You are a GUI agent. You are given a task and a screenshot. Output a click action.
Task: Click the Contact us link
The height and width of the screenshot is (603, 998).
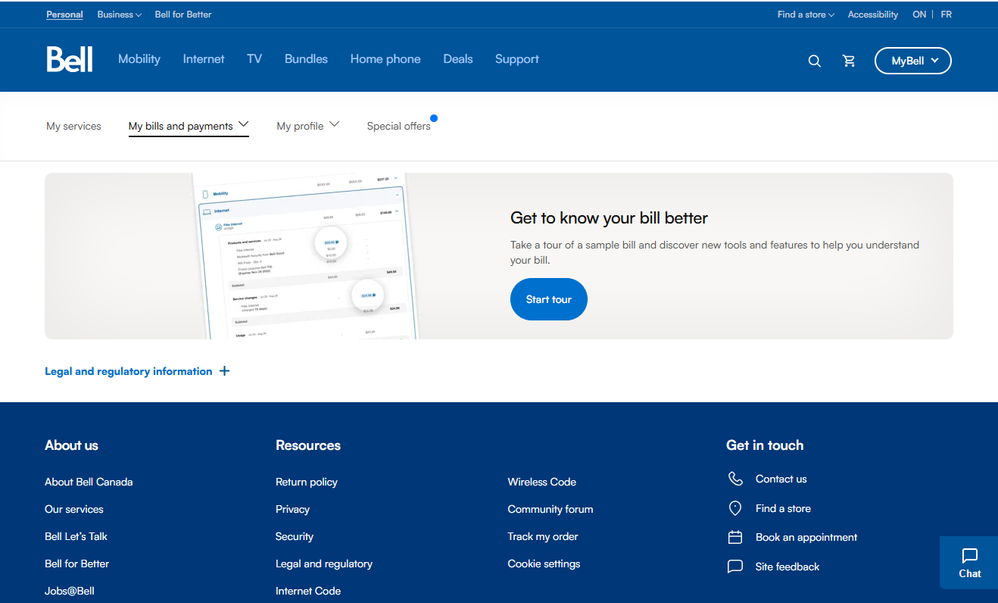(781, 479)
